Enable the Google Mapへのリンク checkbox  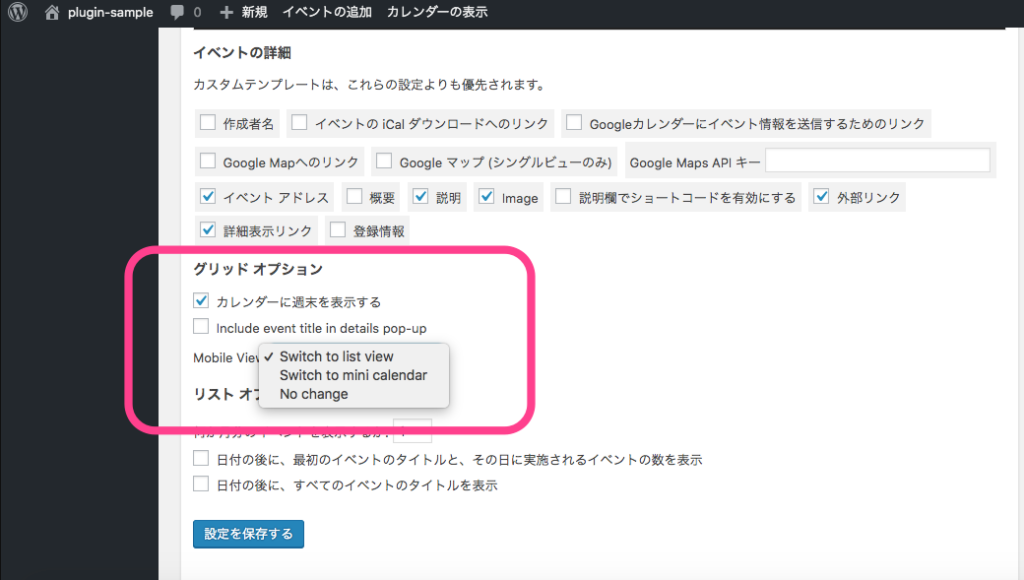coord(208,161)
